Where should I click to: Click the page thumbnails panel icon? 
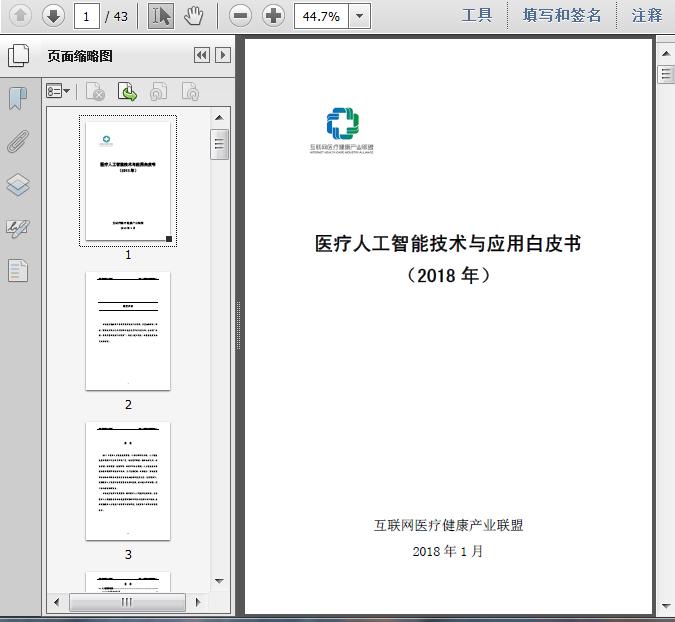coord(19,56)
